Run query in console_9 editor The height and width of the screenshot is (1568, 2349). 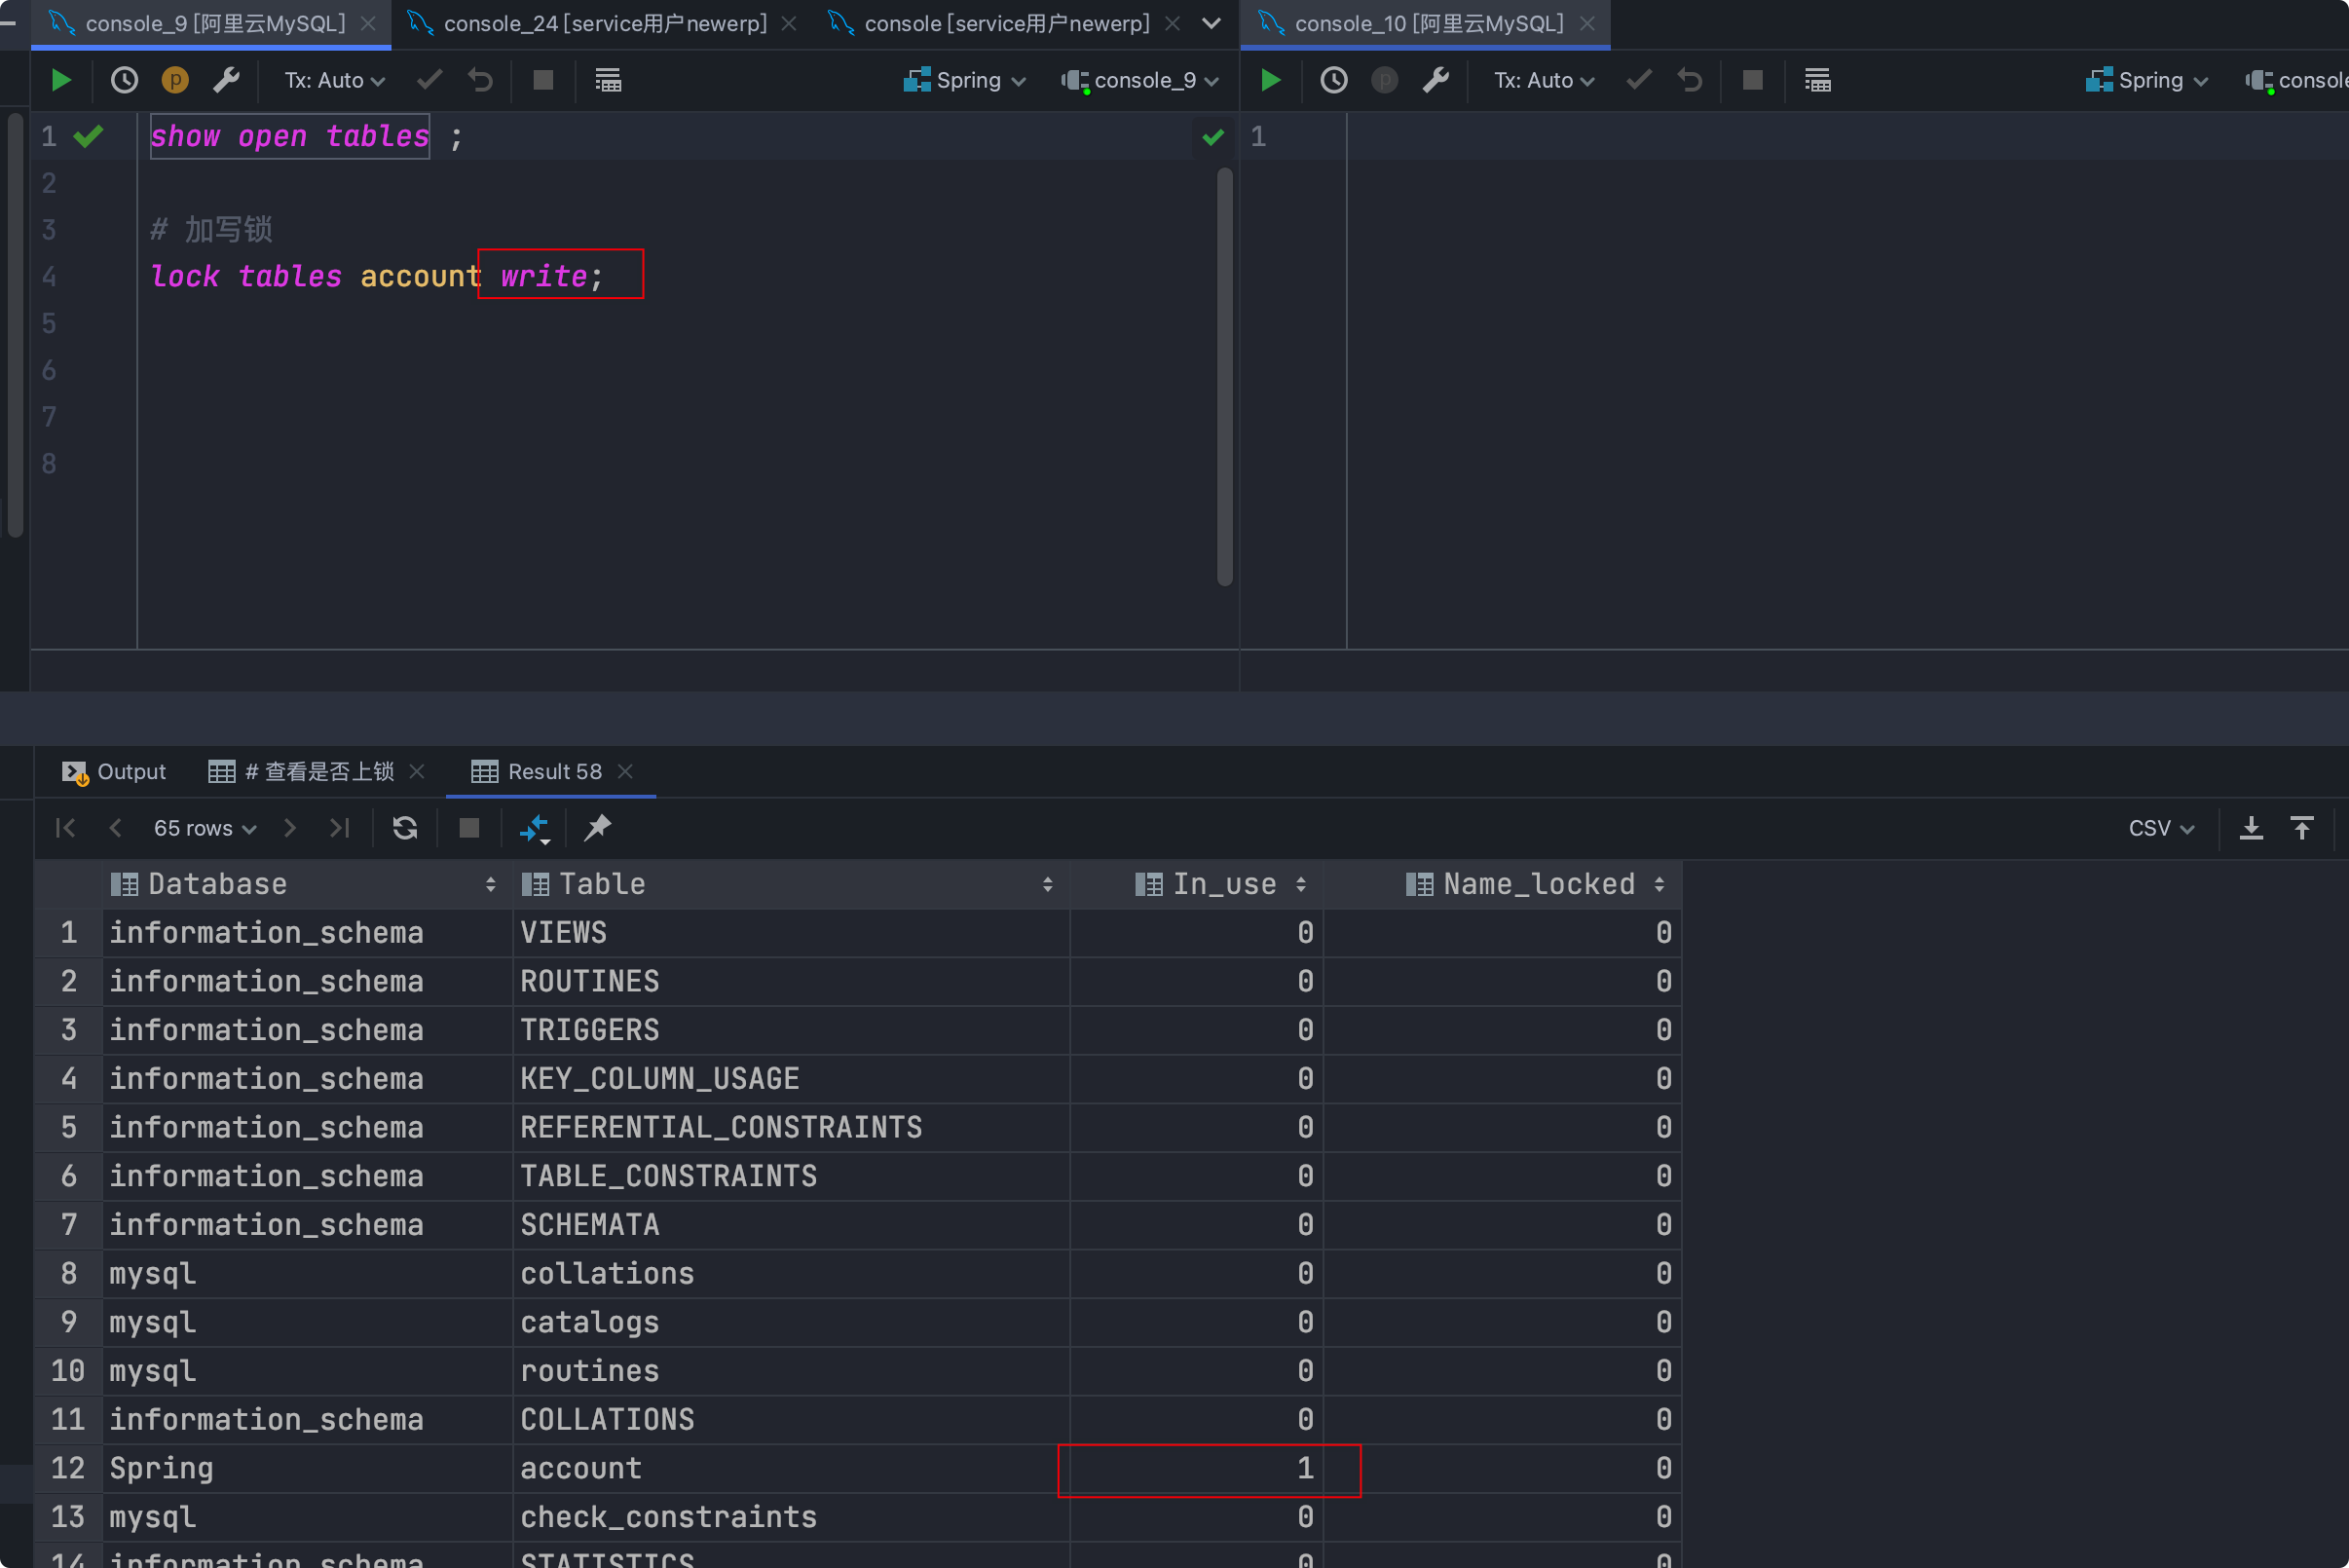pyautogui.click(x=61, y=80)
